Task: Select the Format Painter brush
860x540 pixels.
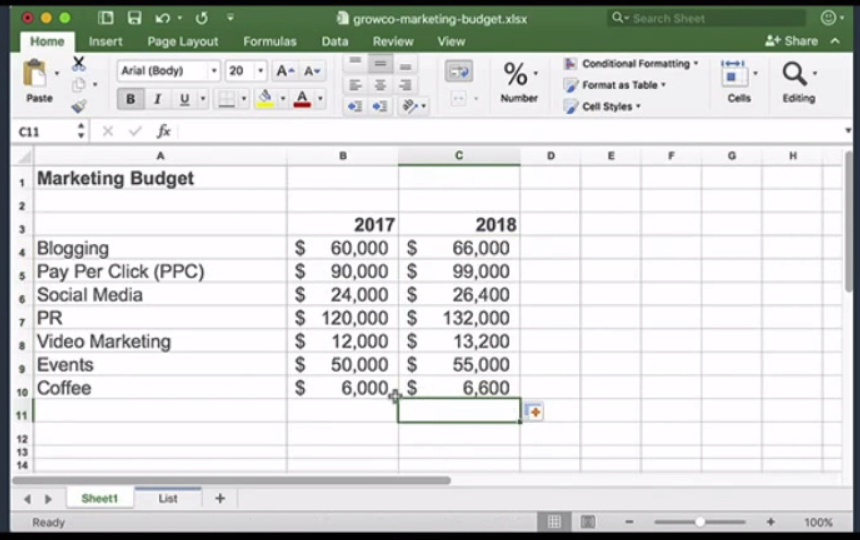Action: 78,106
